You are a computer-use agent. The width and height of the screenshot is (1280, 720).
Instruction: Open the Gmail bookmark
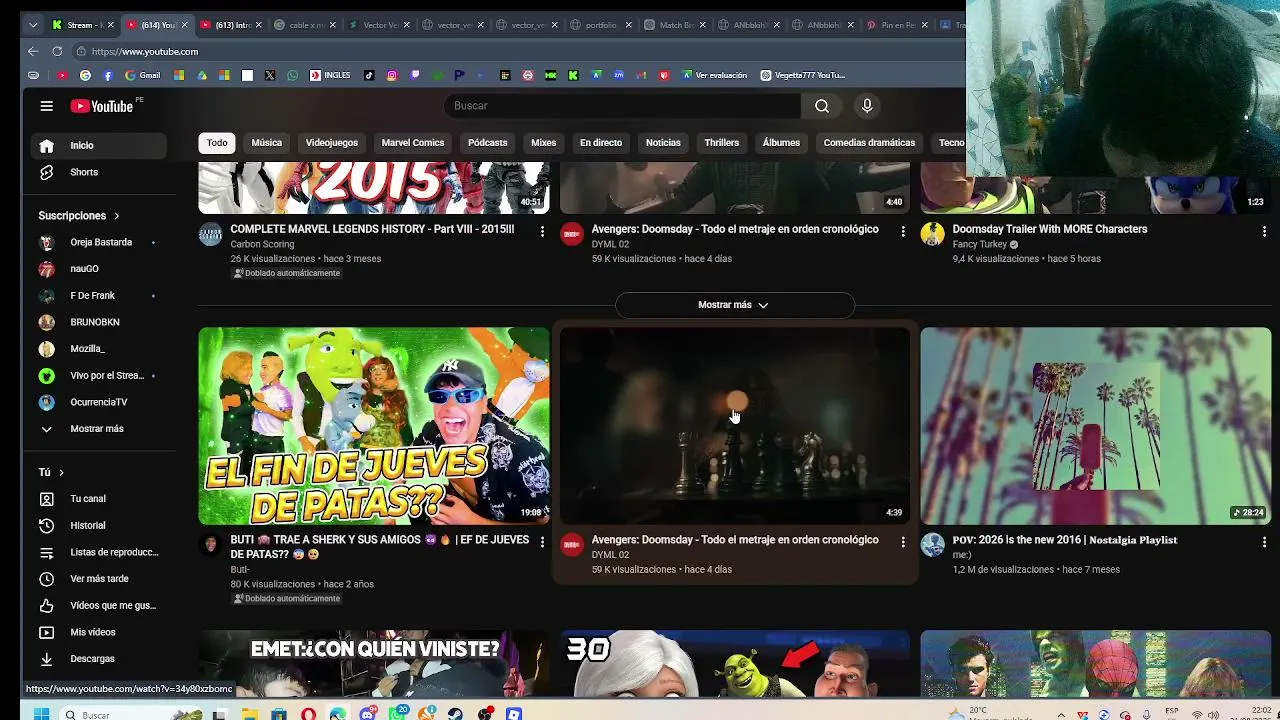point(142,75)
